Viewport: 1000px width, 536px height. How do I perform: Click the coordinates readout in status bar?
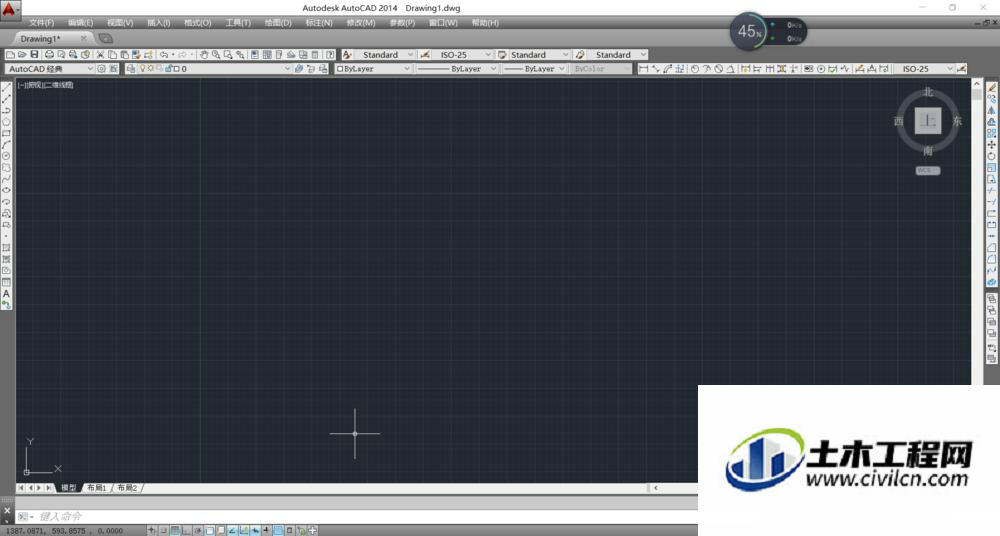(64, 531)
